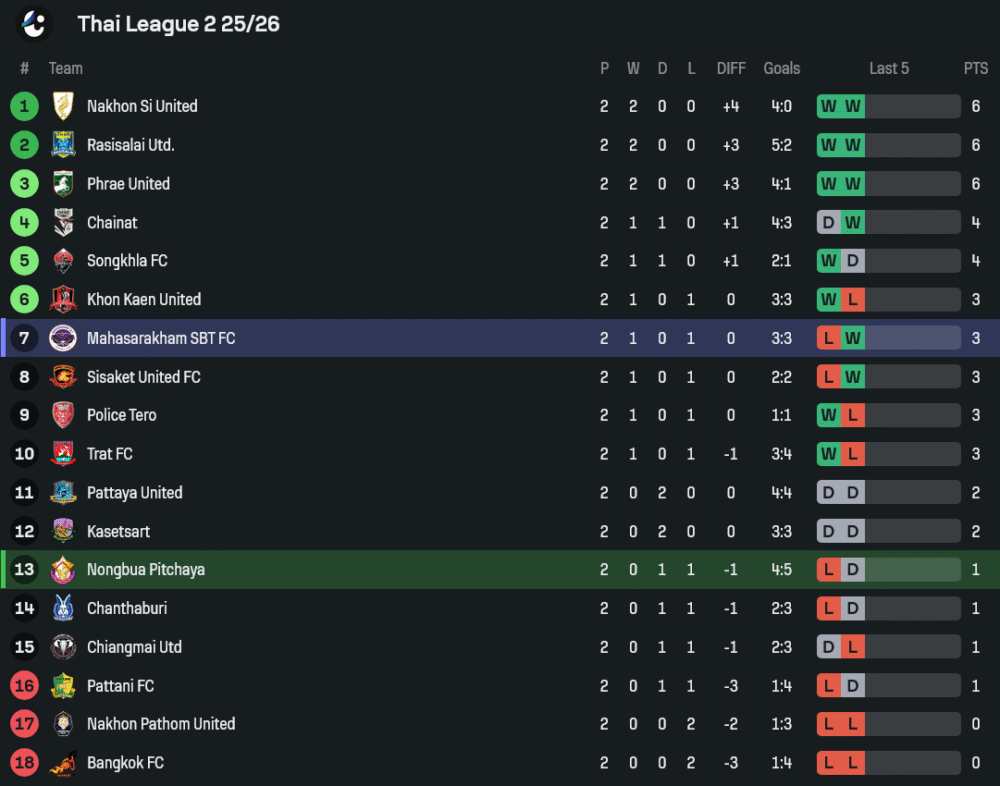Click the Chanthaburi rabbit crest
This screenshot has height=786, width=1000.
[63, 608]
